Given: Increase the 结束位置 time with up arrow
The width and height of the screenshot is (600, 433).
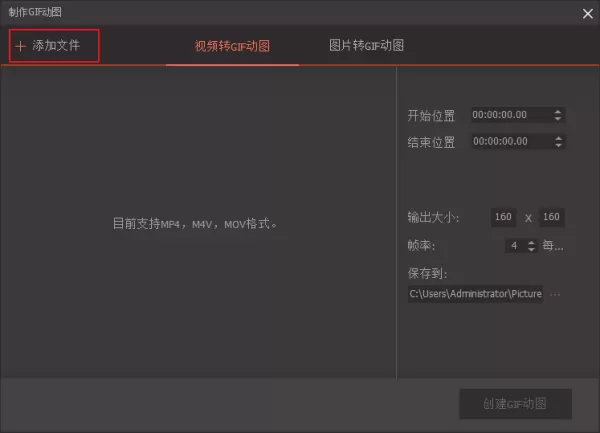Looking at the screenshot, I should pos(559,138).
